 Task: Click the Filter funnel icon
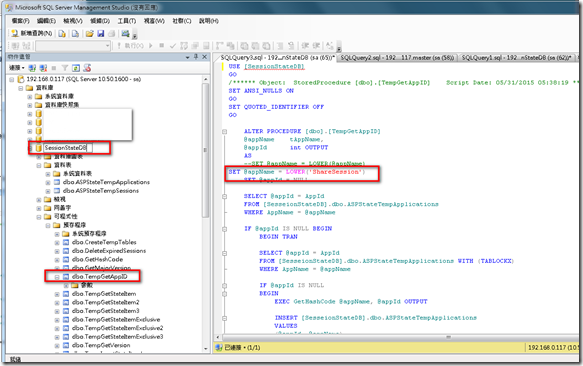[65, 68]
